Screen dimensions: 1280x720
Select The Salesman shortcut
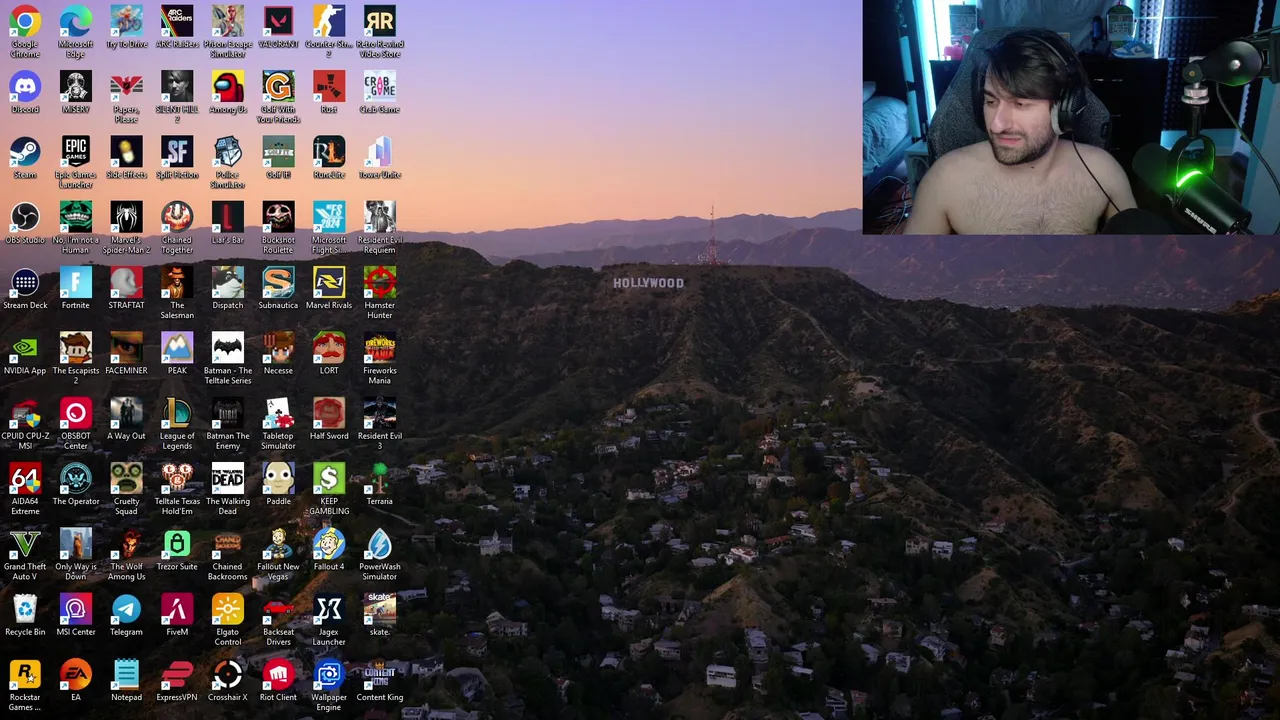click(x=177, y=292)
